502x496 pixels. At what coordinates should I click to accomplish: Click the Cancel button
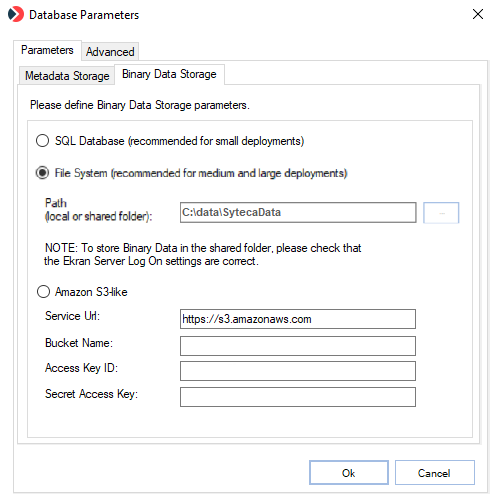tap(435, 473)
